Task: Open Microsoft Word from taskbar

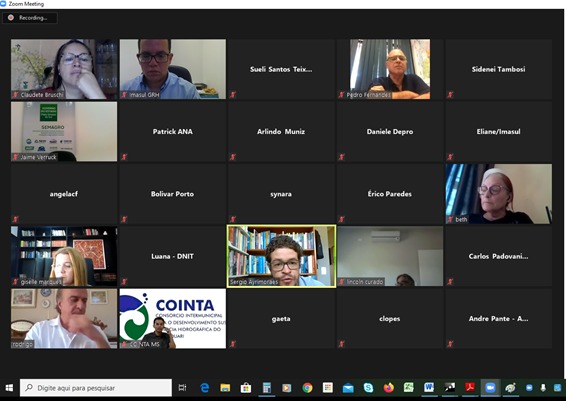Action: point(429,388)
